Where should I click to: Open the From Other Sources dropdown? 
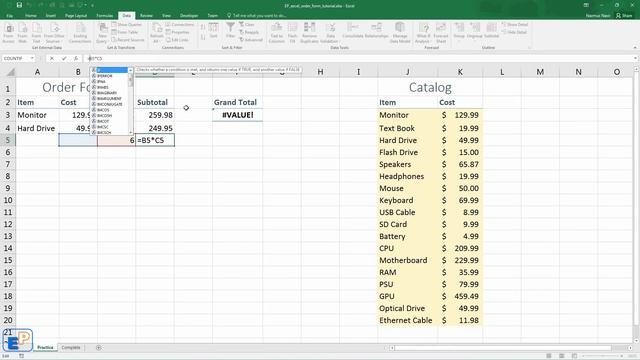pyautogui.click(x=55, y=33)
